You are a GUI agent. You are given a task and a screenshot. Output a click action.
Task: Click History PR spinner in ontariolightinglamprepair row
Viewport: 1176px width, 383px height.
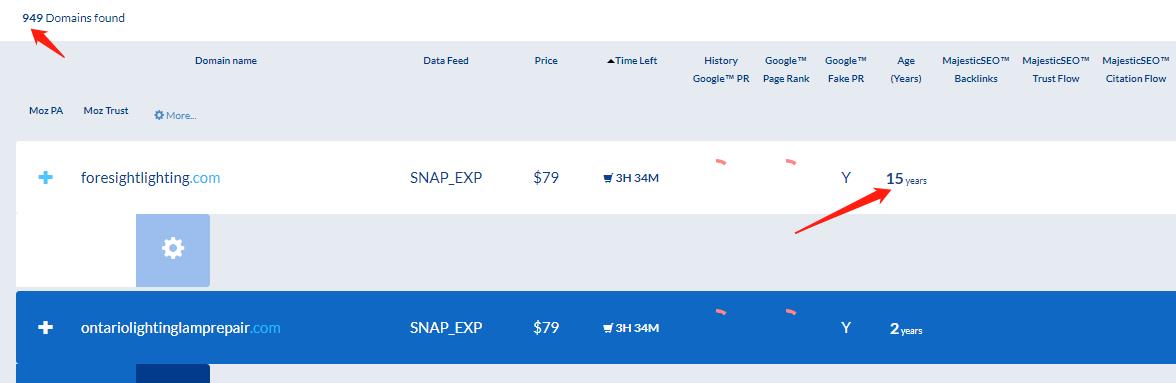[x=721, y=311]
